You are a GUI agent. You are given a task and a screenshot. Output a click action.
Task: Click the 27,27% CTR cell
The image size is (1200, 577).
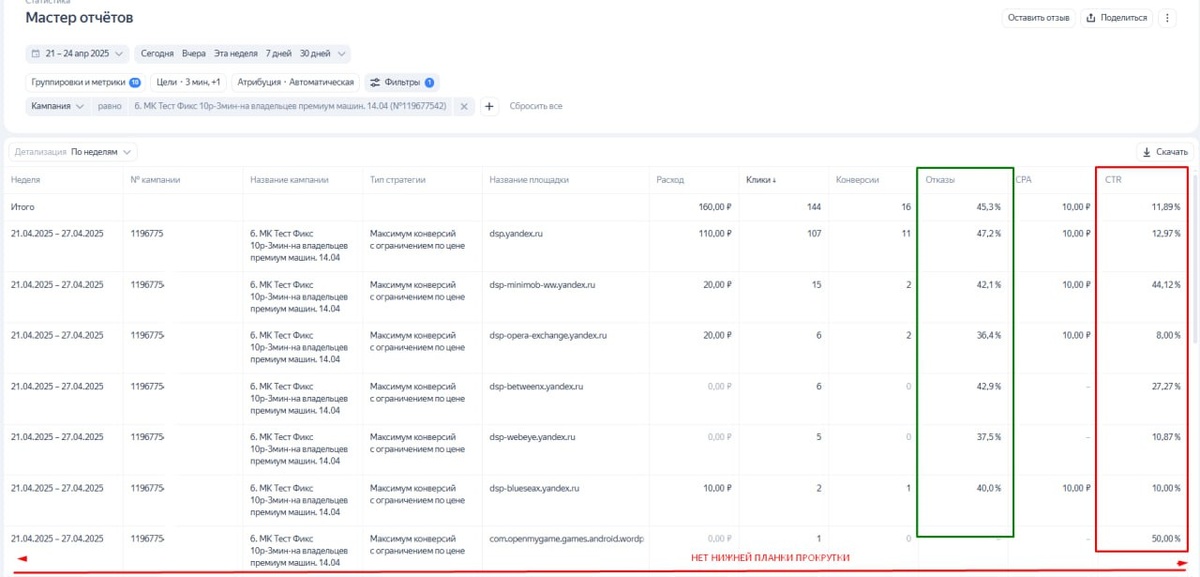click(1166, 386)
